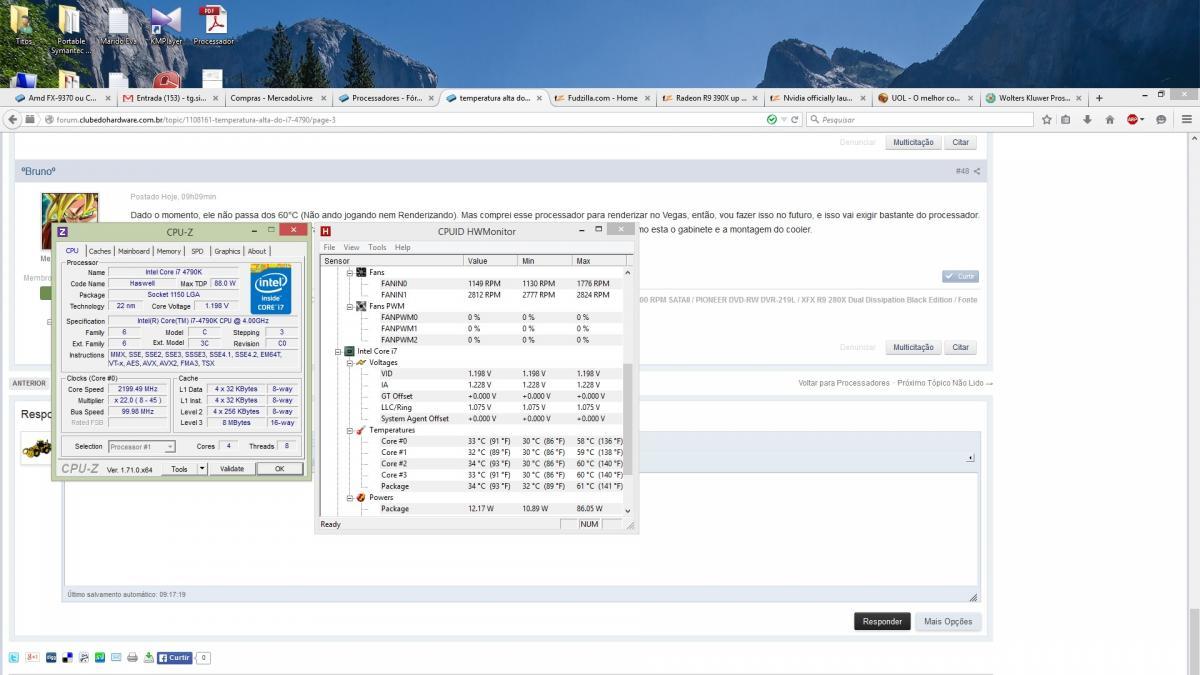Click the Adblock Plus toolbar icon

[1134, 119]
